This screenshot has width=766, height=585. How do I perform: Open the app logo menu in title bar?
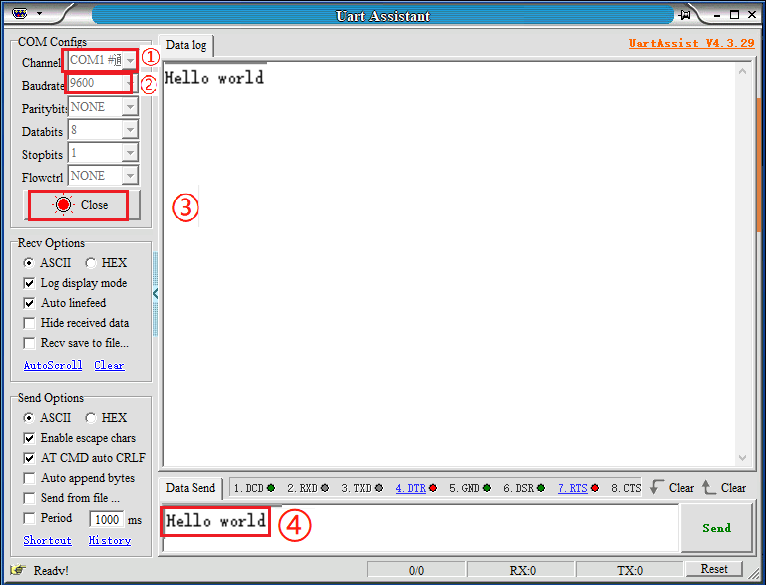tap(20, 13)
